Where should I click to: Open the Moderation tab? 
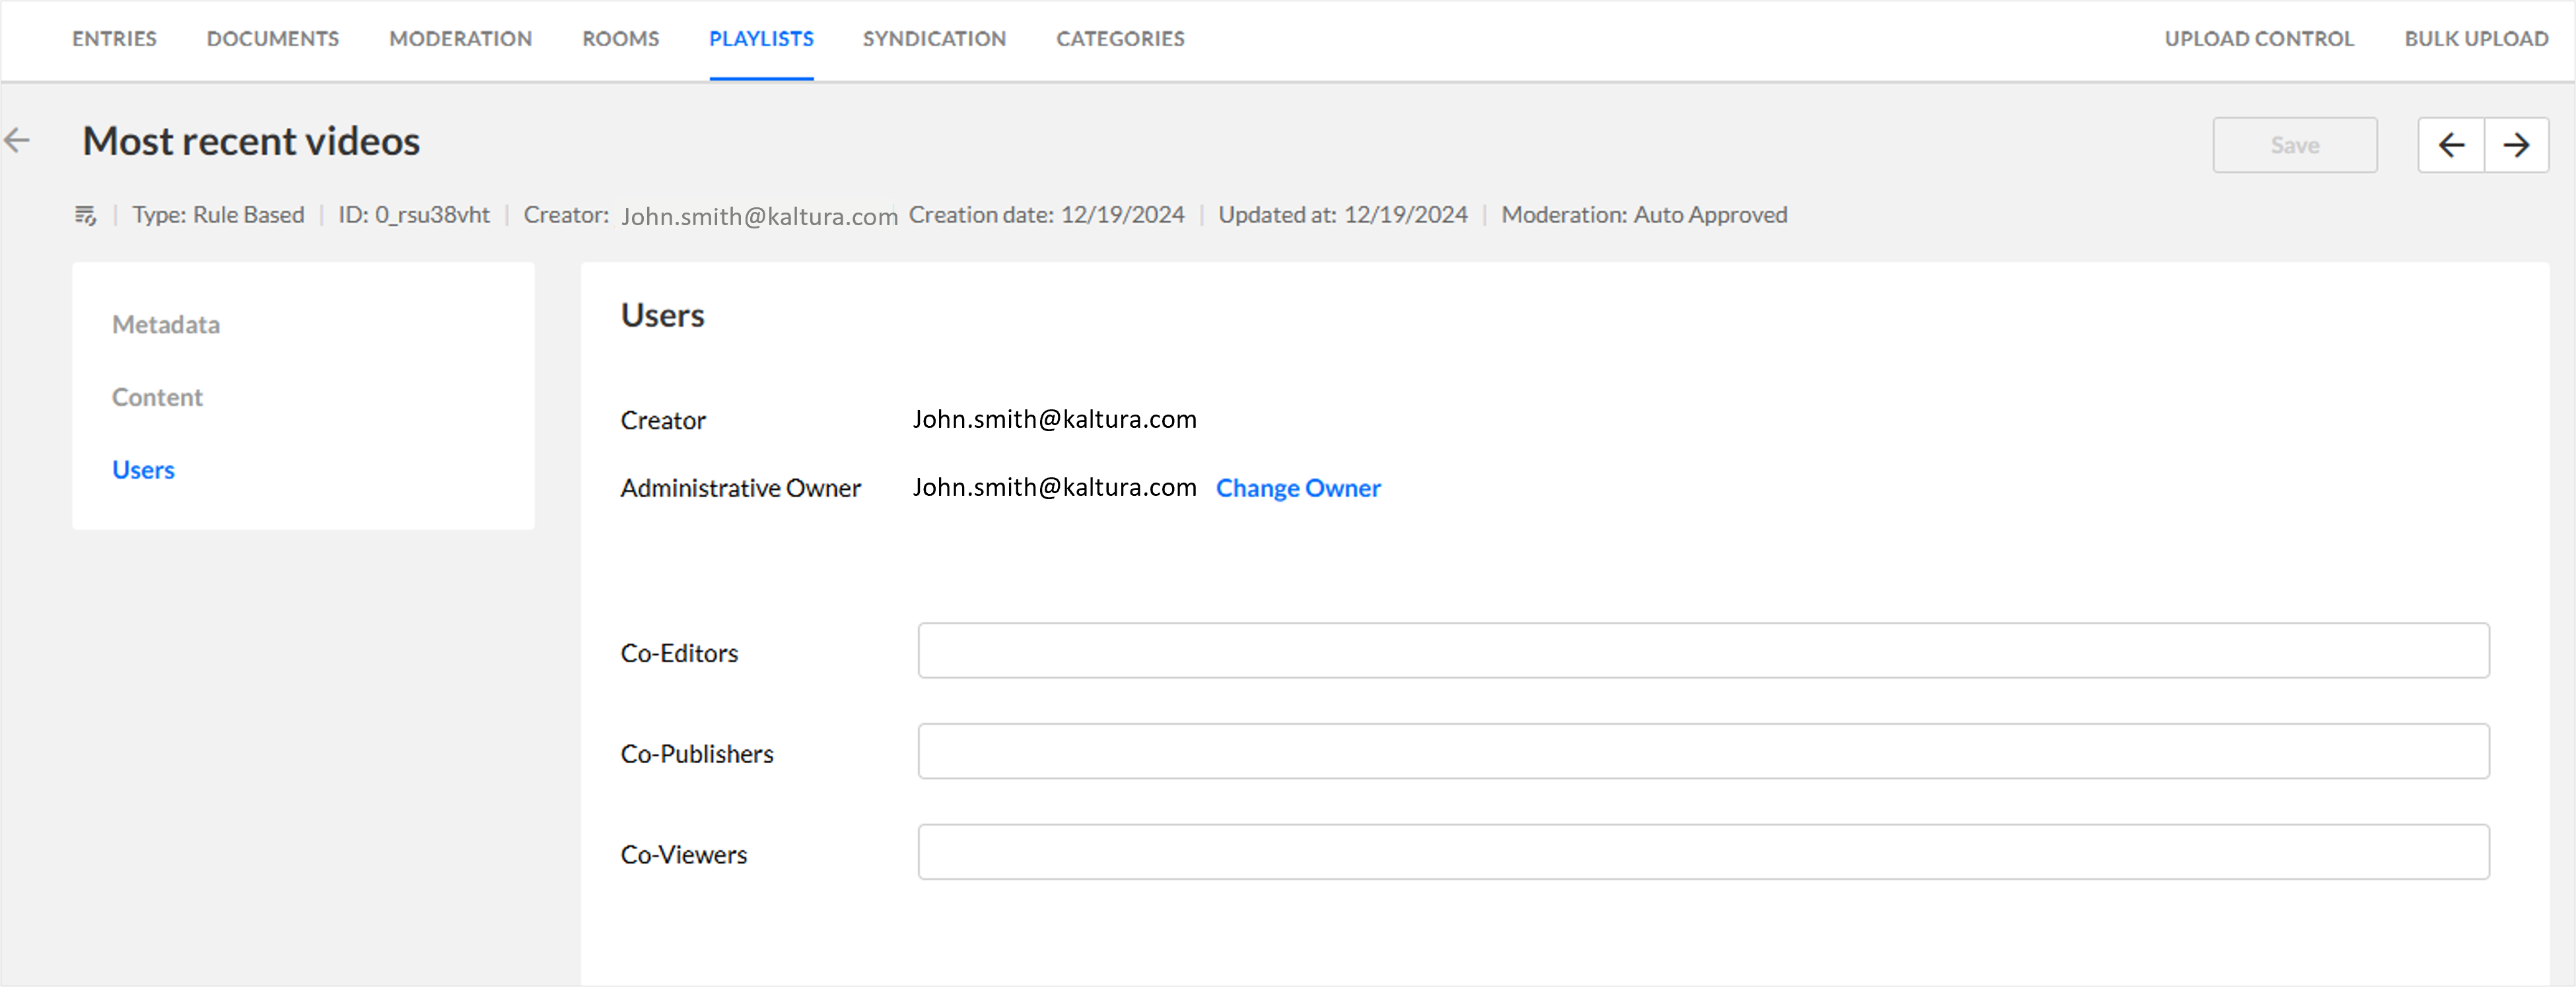[x=460, y=39]
